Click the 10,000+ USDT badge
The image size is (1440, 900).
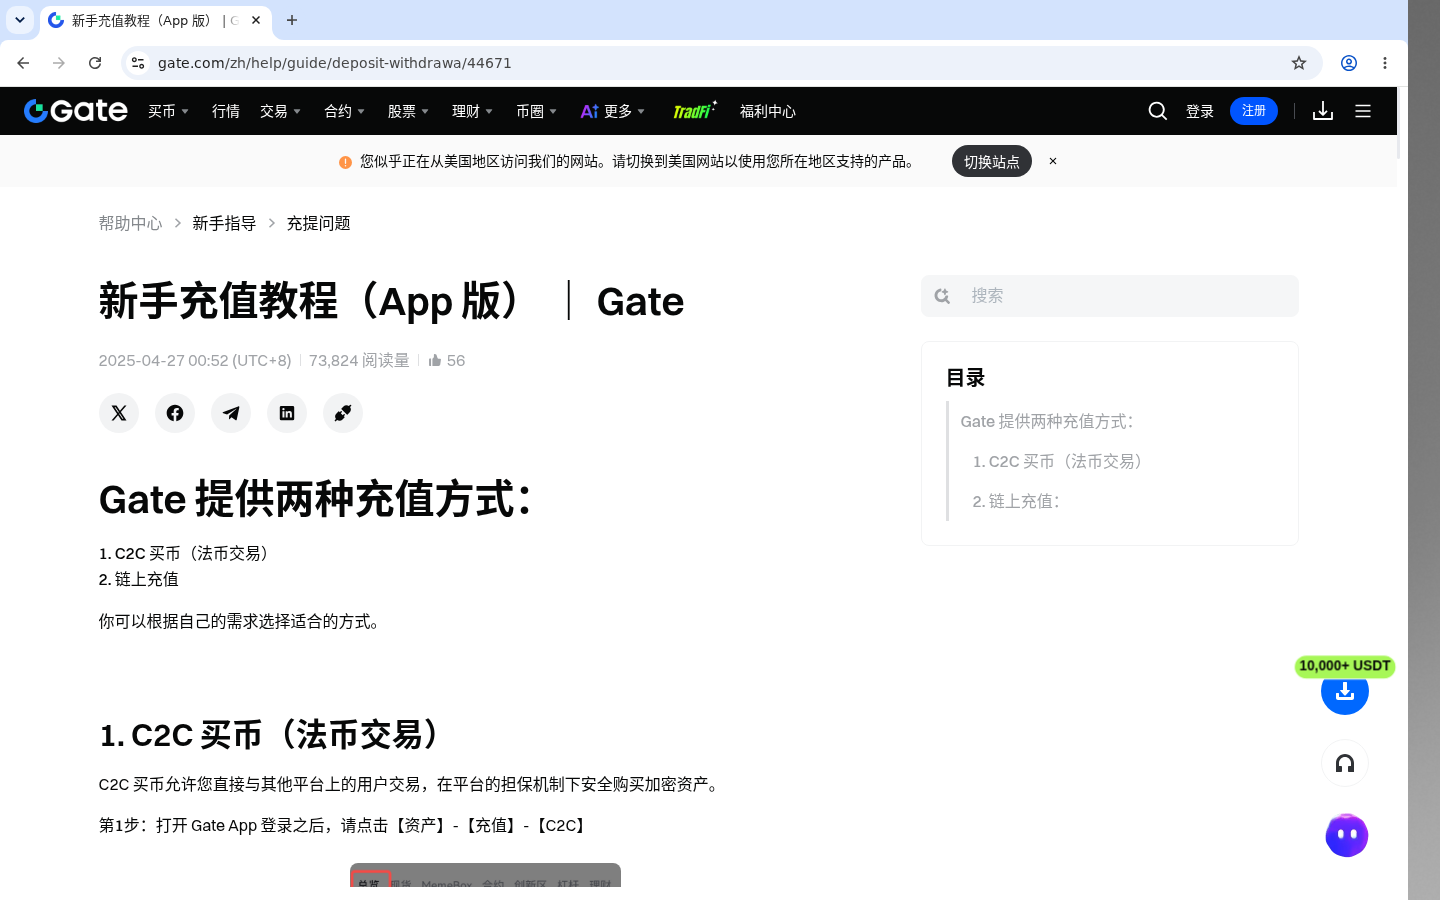(x=1345, y=666)
